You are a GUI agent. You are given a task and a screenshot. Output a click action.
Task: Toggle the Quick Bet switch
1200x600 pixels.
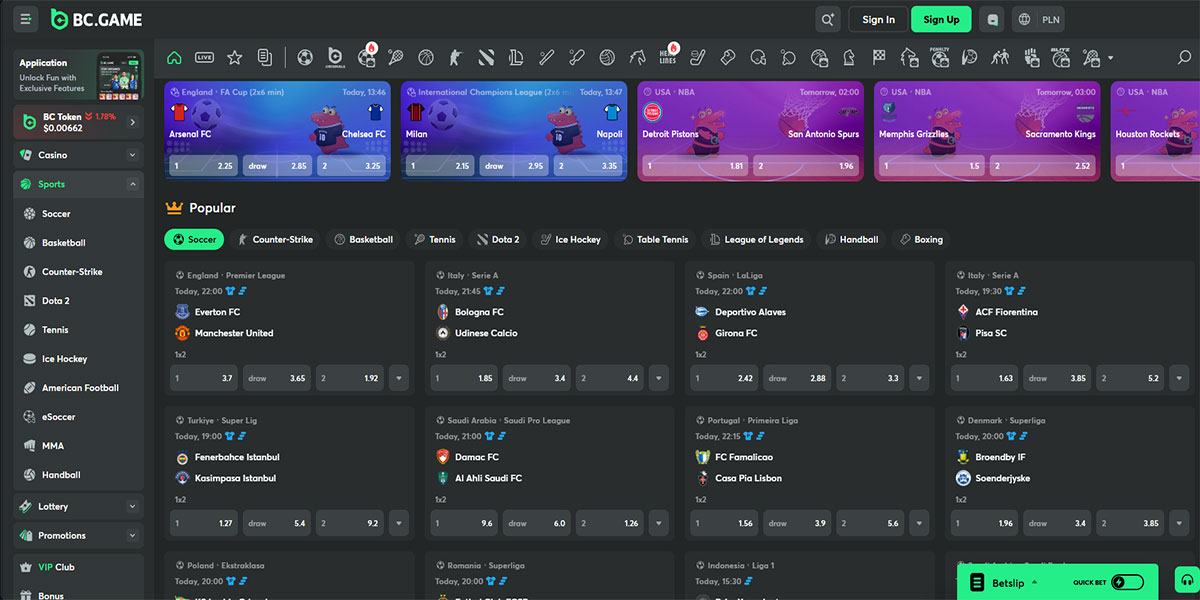[1127, 582]
